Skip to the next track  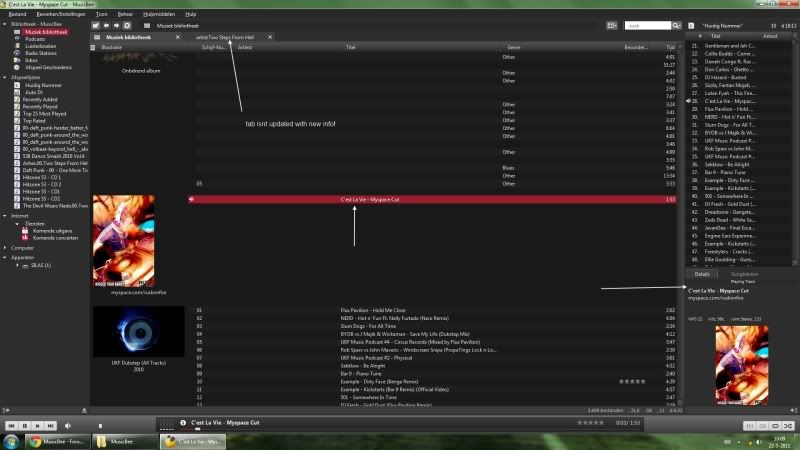50,426
